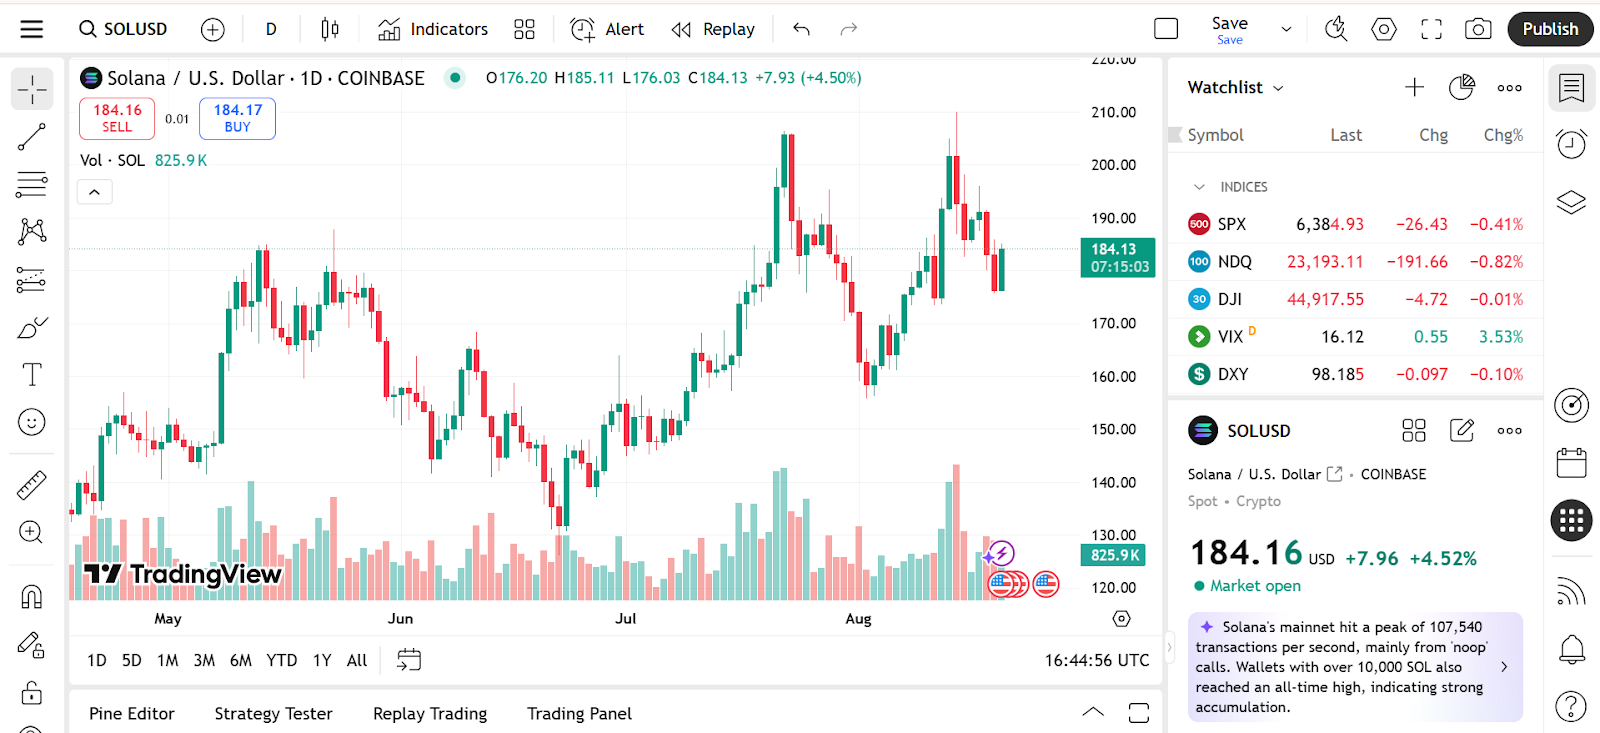The height and width of the screenshot is (733, 1600).
Task: Maximize the bottom panel
Action: (x=1139, y=713)
